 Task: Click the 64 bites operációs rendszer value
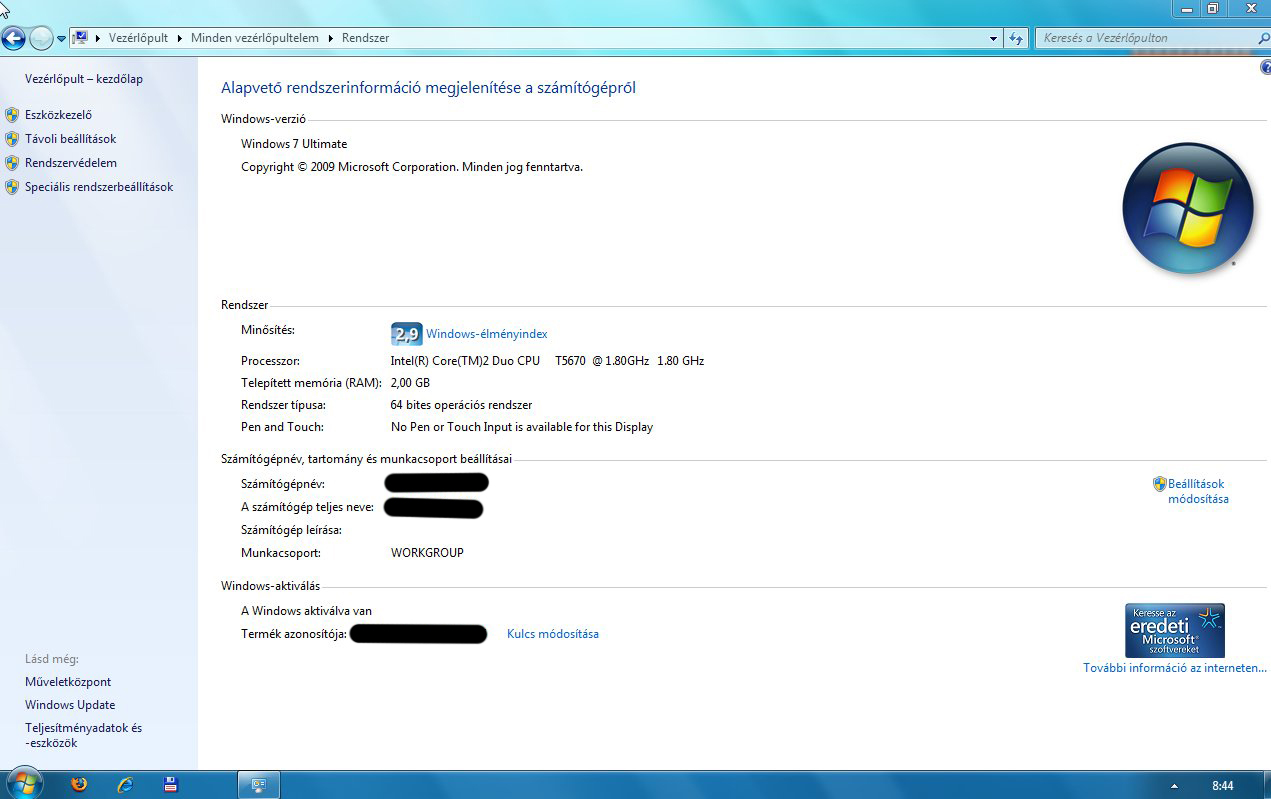pos(461,405)
